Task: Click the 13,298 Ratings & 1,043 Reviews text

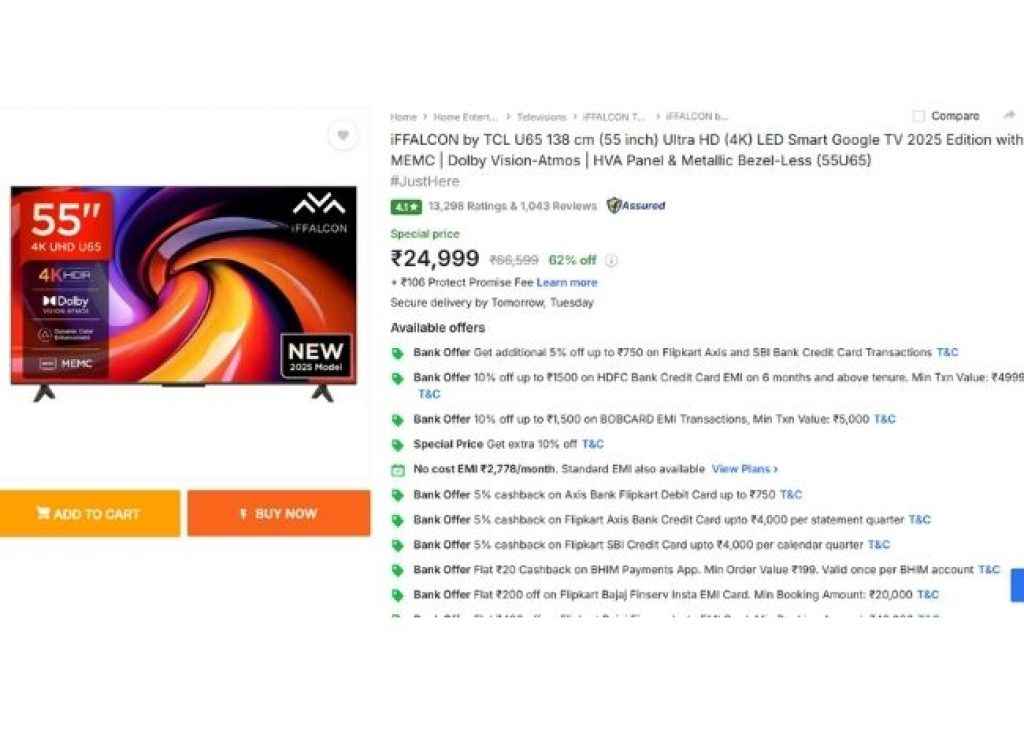Action: [512, 206]
